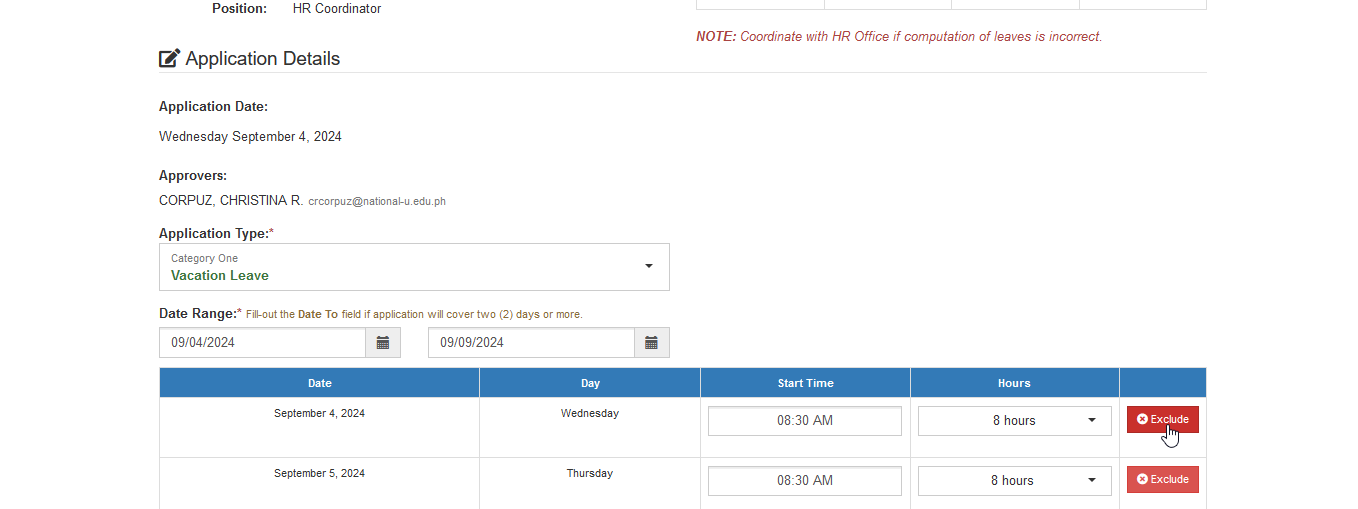Expand the 8 hours dropdown for September 4
1358x509 pixels.
[x=1015, y=421]
